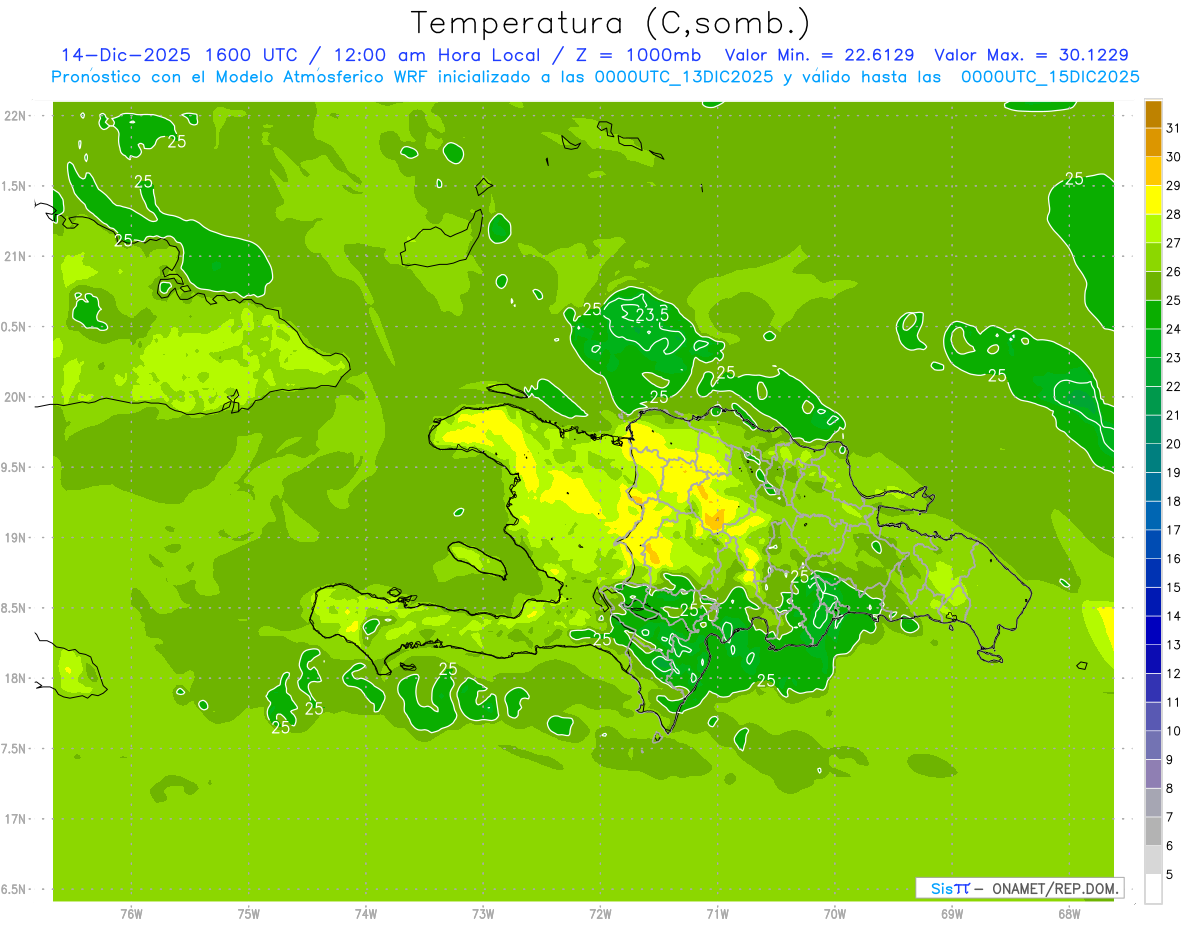
Task: Click the '71W' longitude label
Action: [x=717, y=914]
